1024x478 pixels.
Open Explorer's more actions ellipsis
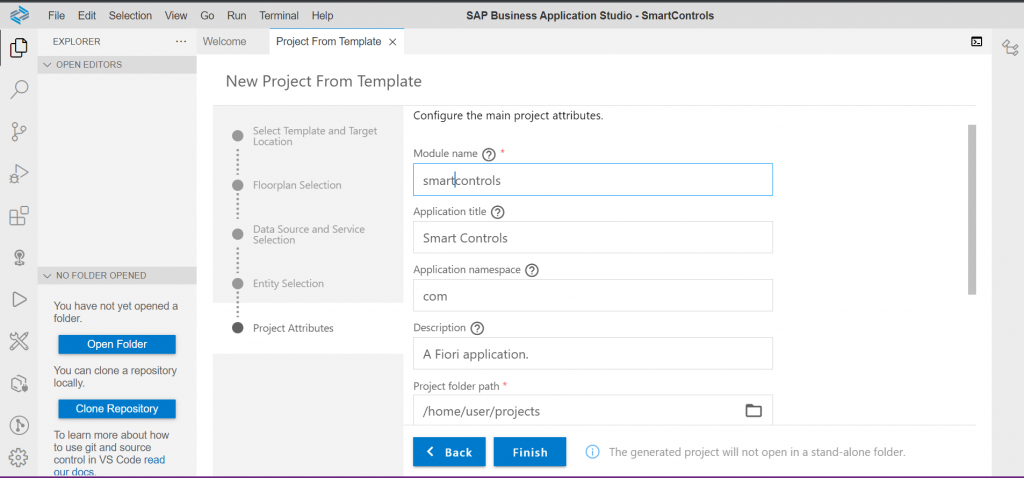point(181,41)
